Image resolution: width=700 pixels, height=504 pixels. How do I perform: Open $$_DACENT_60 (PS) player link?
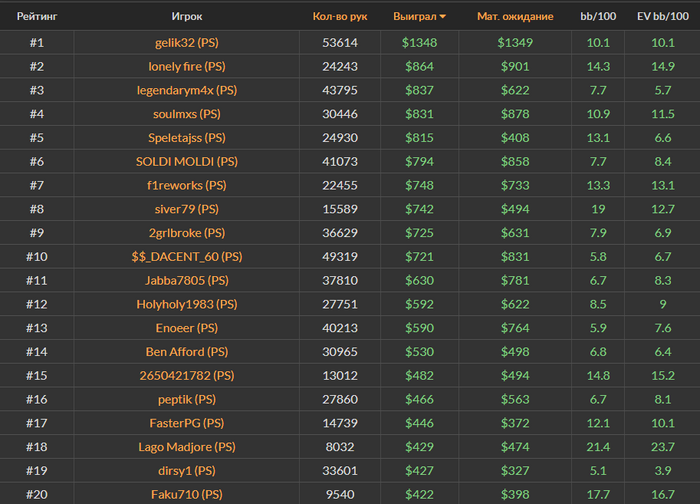click(187, 257)
